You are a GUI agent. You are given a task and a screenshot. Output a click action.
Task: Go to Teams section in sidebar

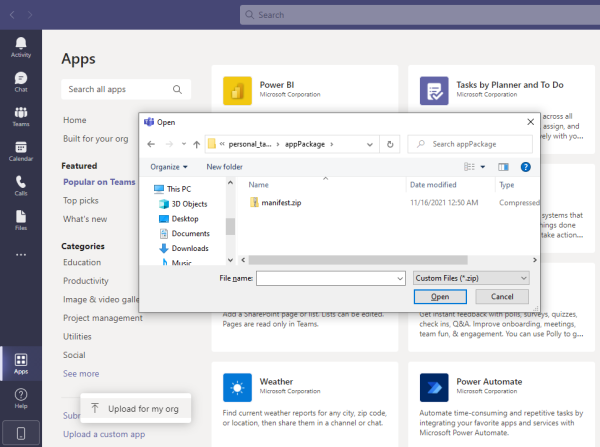point(21,116)
